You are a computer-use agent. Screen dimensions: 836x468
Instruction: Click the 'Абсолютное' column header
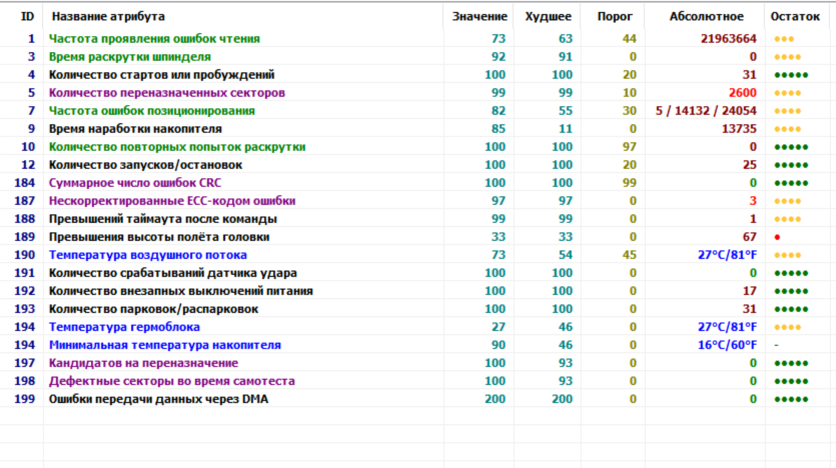[707, 17]
